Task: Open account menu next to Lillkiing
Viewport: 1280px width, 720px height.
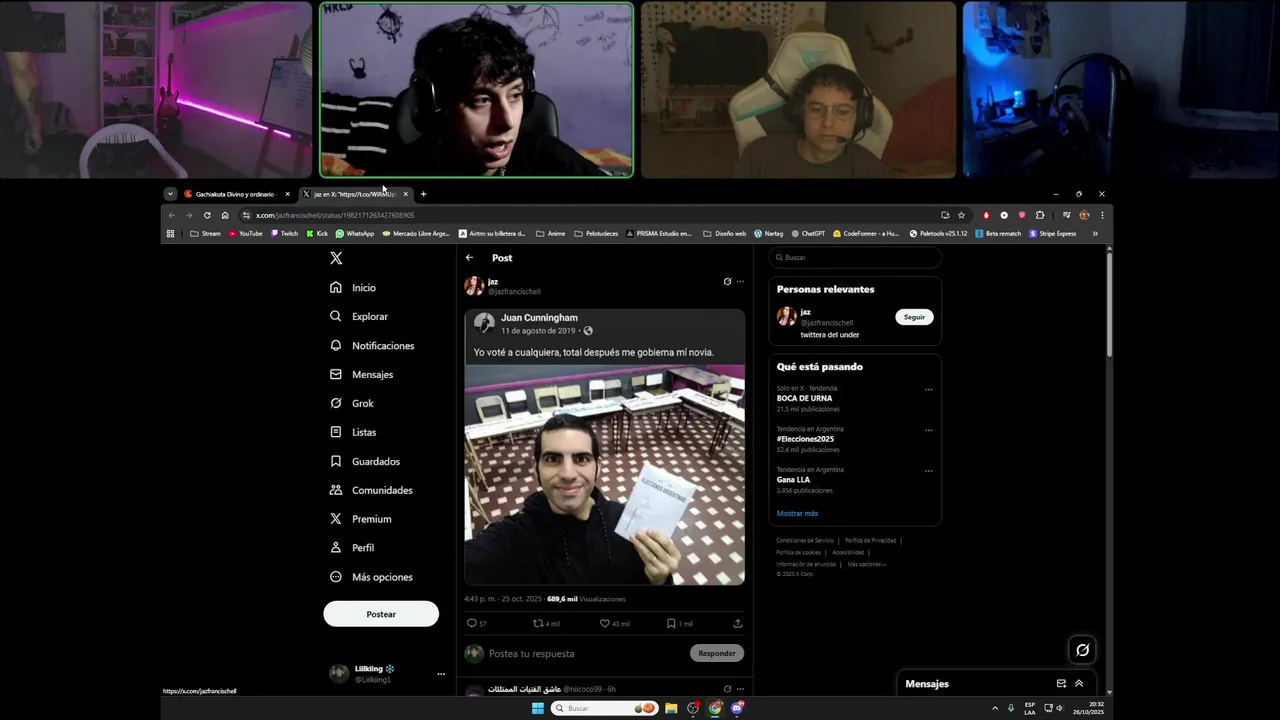Action: pos(441,674)
